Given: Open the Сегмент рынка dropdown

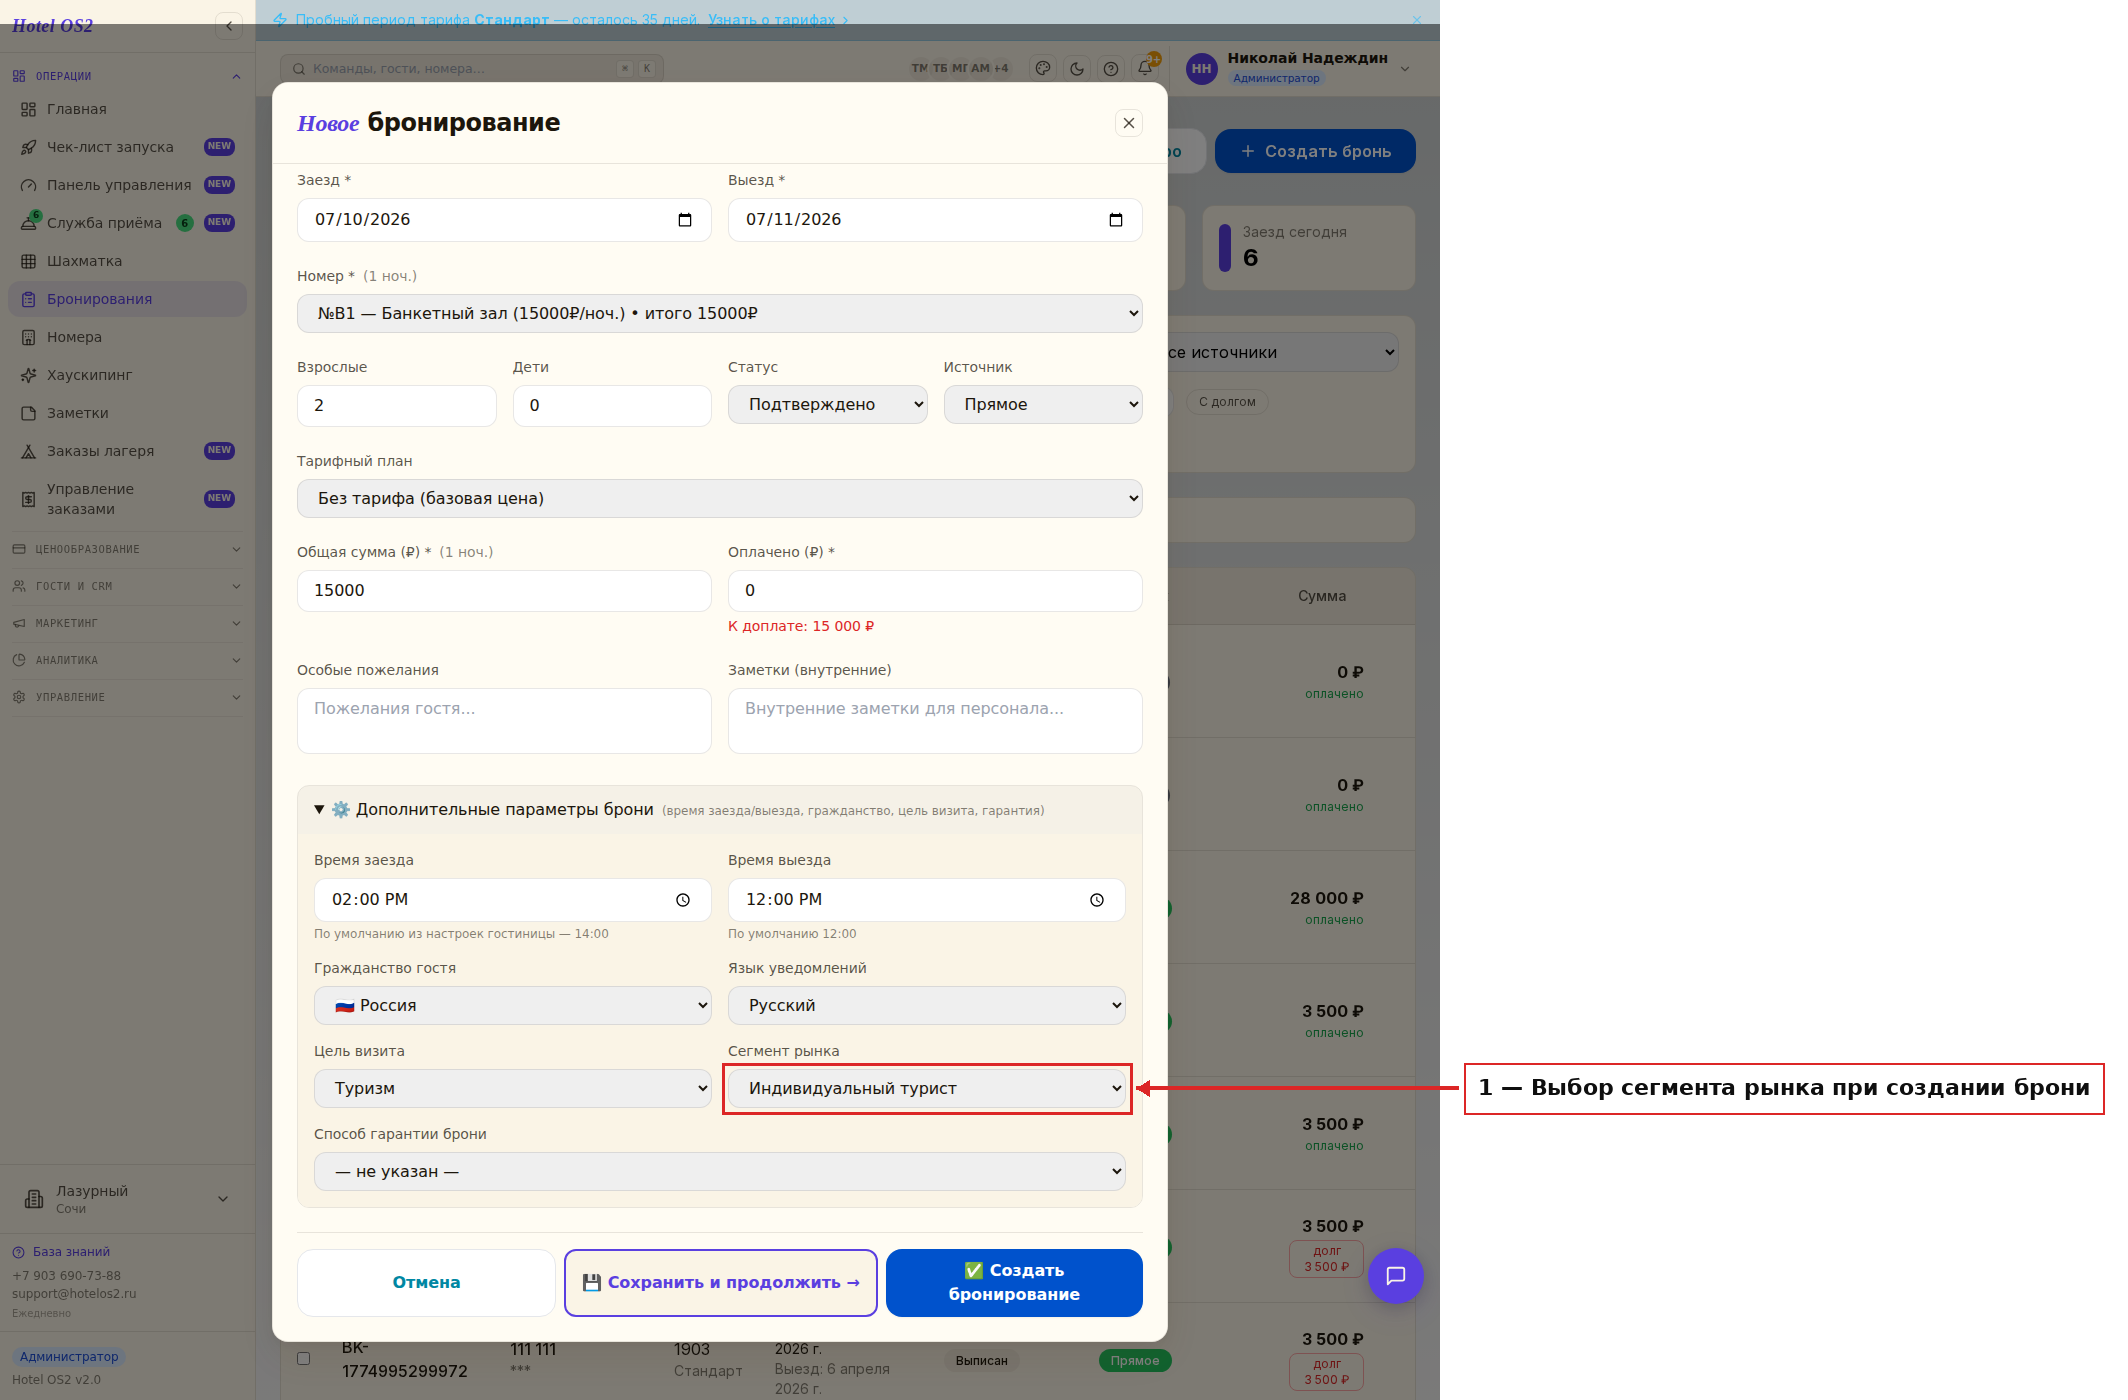Looking at the screenshot, I should pyautogui.click(x=926, y=1088).
